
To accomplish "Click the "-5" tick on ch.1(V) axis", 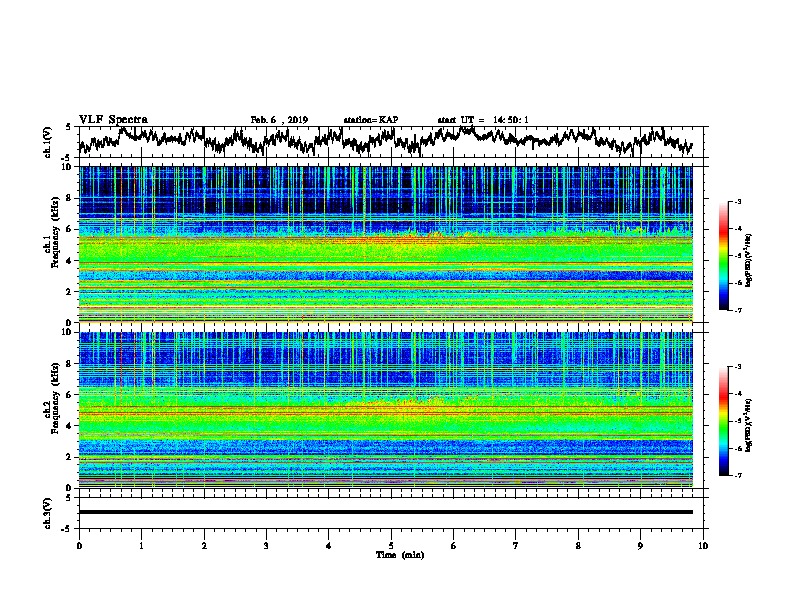I will (x=67, y=158).
